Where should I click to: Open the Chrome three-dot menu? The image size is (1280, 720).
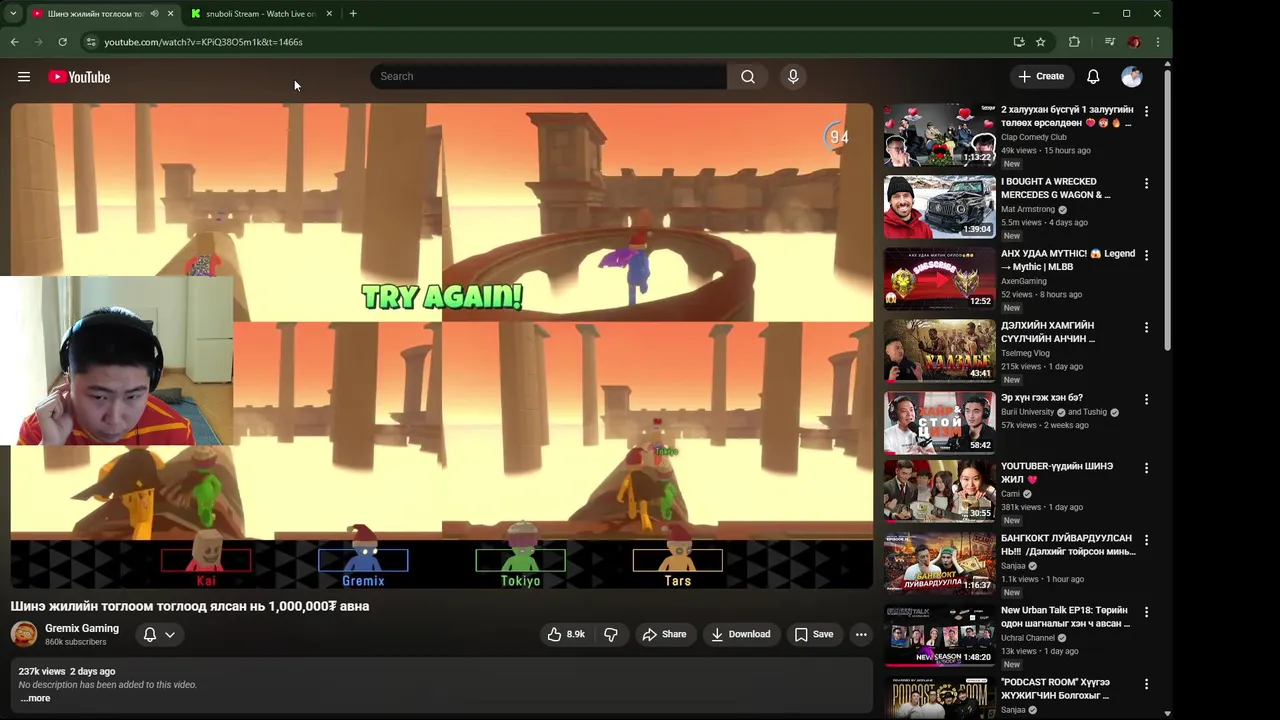[x=1158, y=42]
